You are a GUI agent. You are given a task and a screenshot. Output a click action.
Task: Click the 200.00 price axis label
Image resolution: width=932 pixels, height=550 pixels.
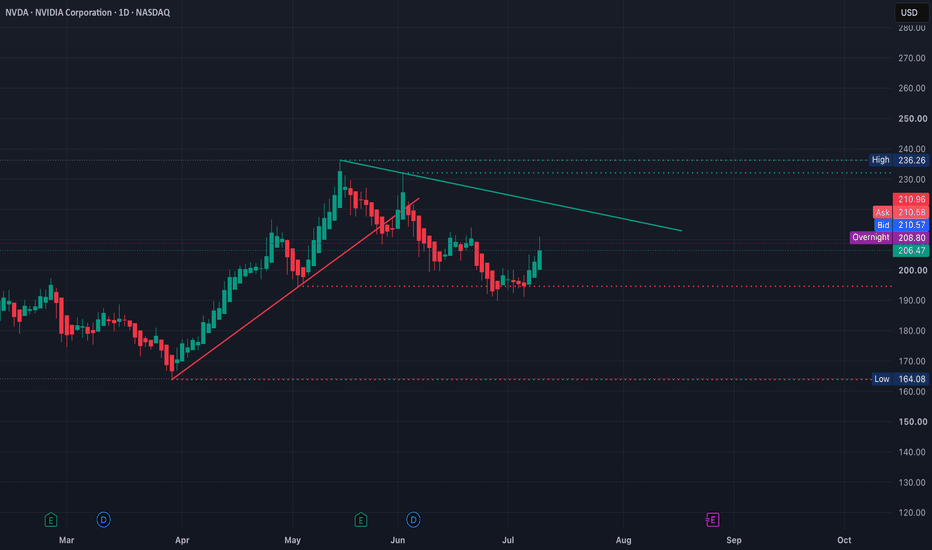912,270
